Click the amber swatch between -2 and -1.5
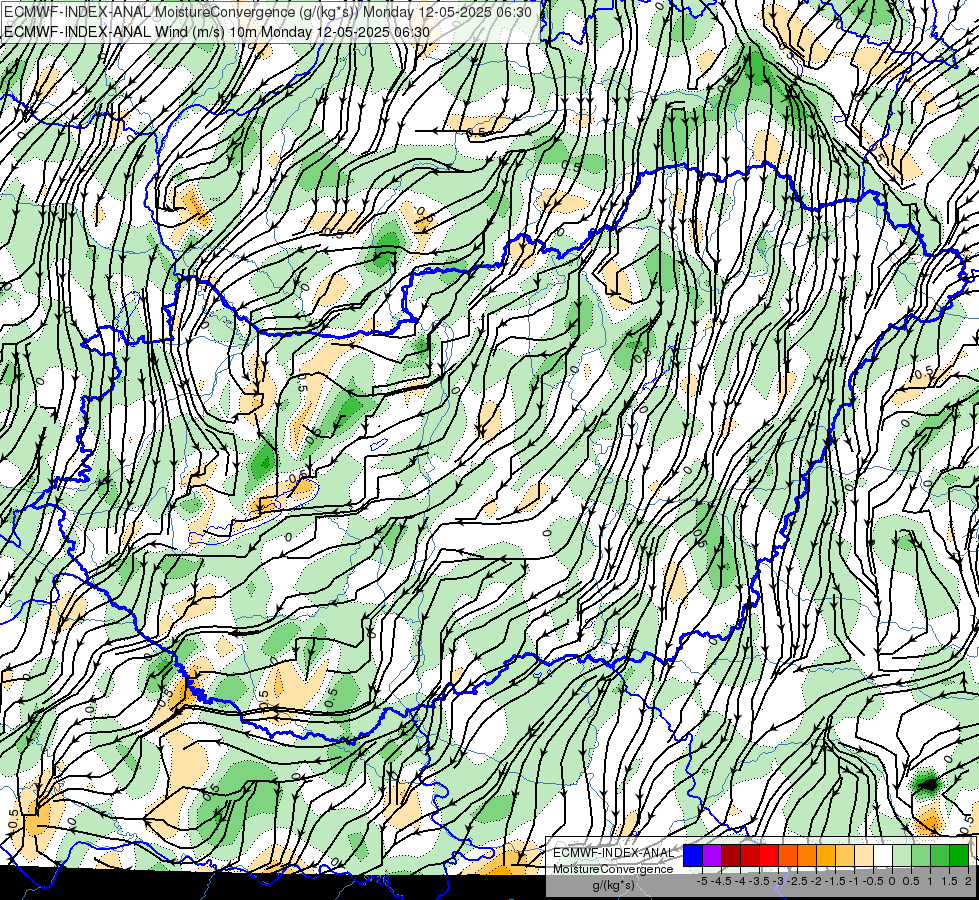The width and height of the screenshot is (979, 900). [826, 856]
